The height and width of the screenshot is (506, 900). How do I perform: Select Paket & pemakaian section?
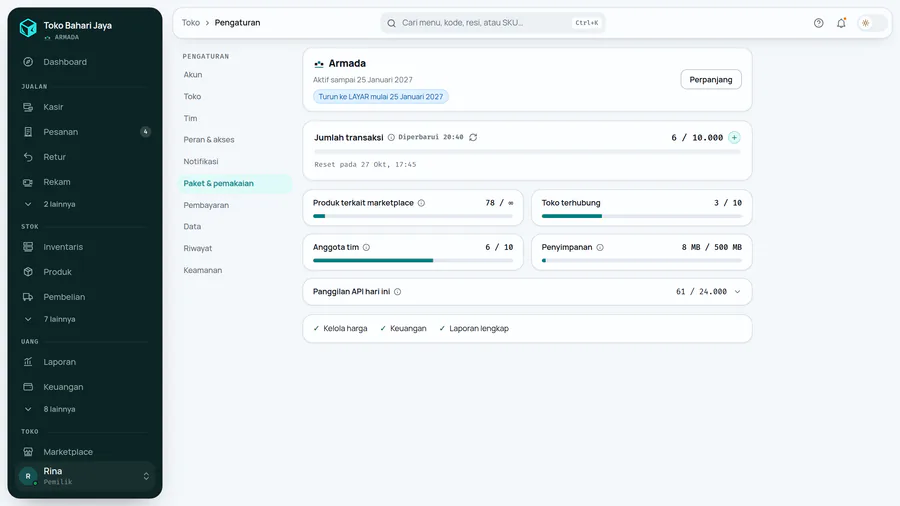pos(235,183)
